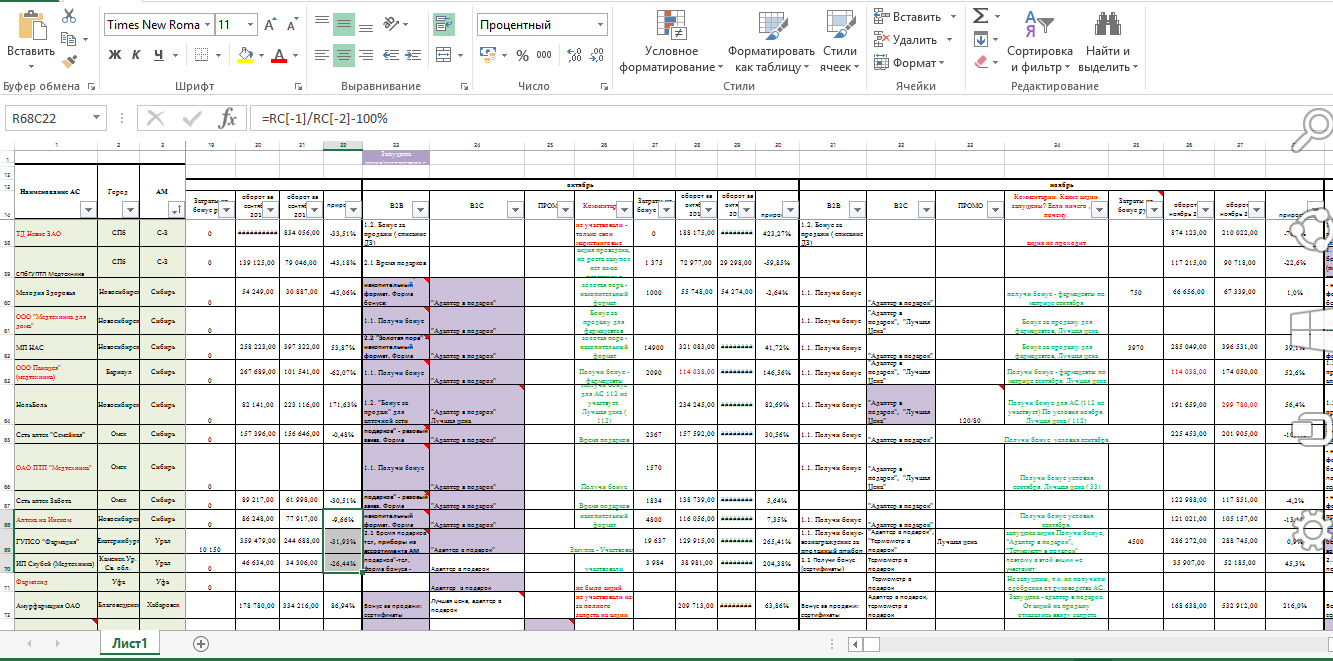Viewport: 1333px width, 661px height.
Task: Click the formula bar confirm checkmark icon
Action: [x=192, y=118]
